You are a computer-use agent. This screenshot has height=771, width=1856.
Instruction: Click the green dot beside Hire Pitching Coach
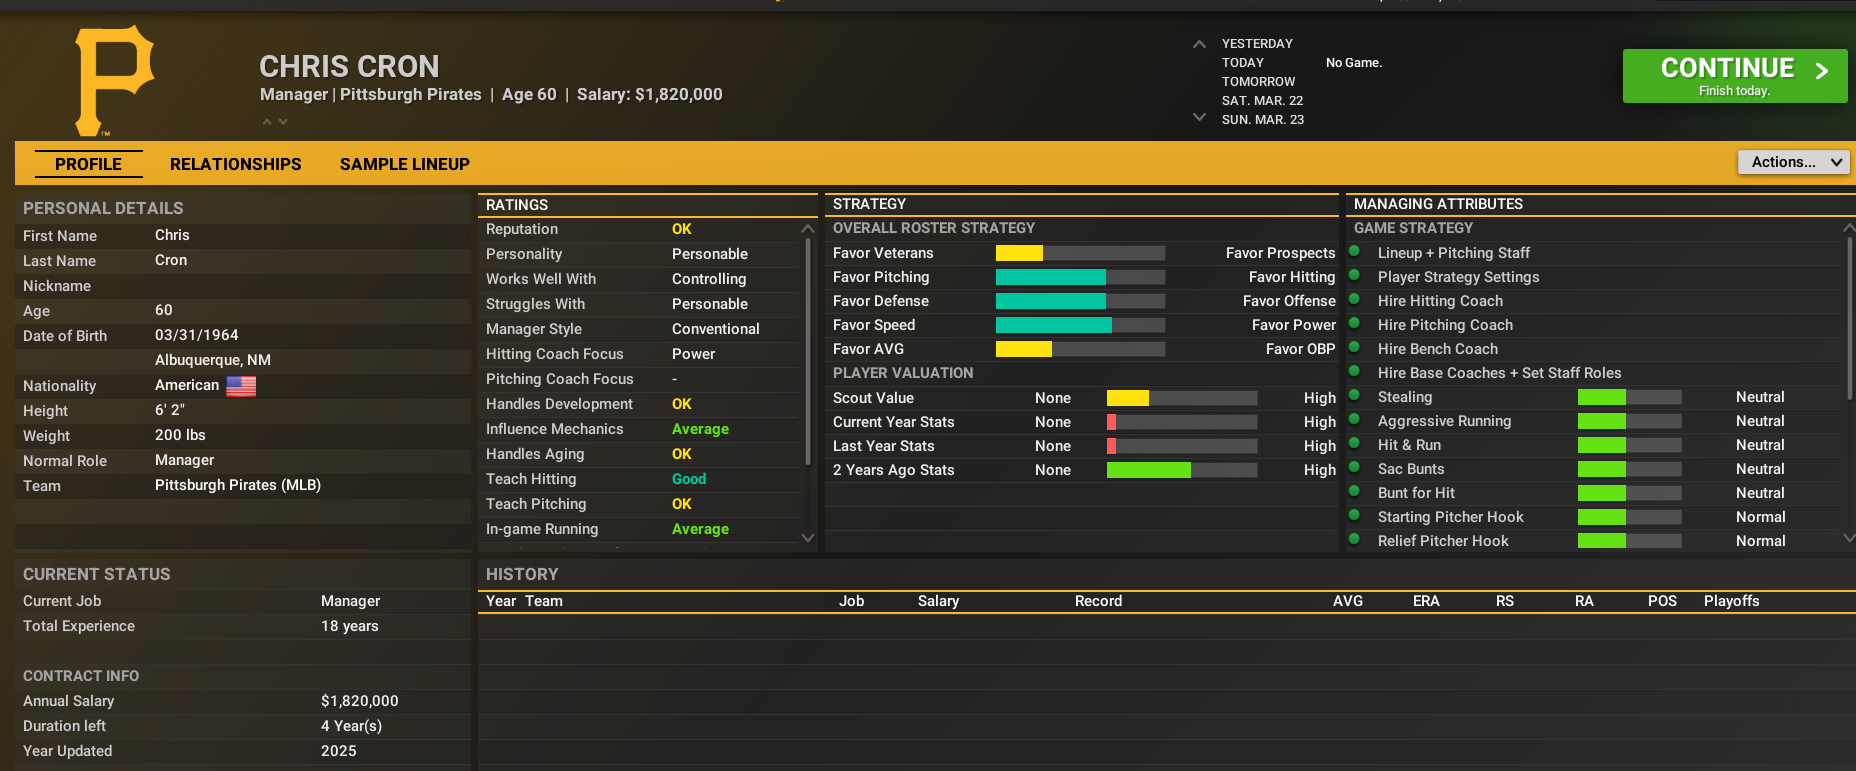click(1355, 324)
